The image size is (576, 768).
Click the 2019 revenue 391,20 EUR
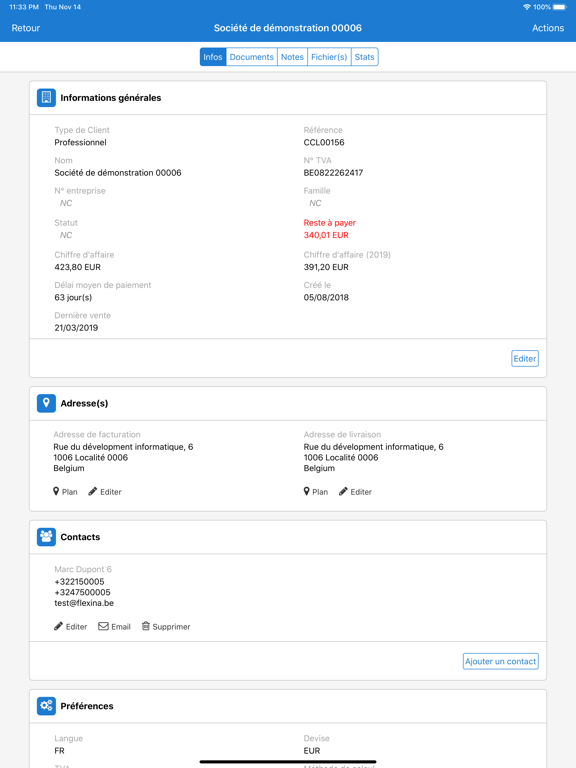(326, 267)
